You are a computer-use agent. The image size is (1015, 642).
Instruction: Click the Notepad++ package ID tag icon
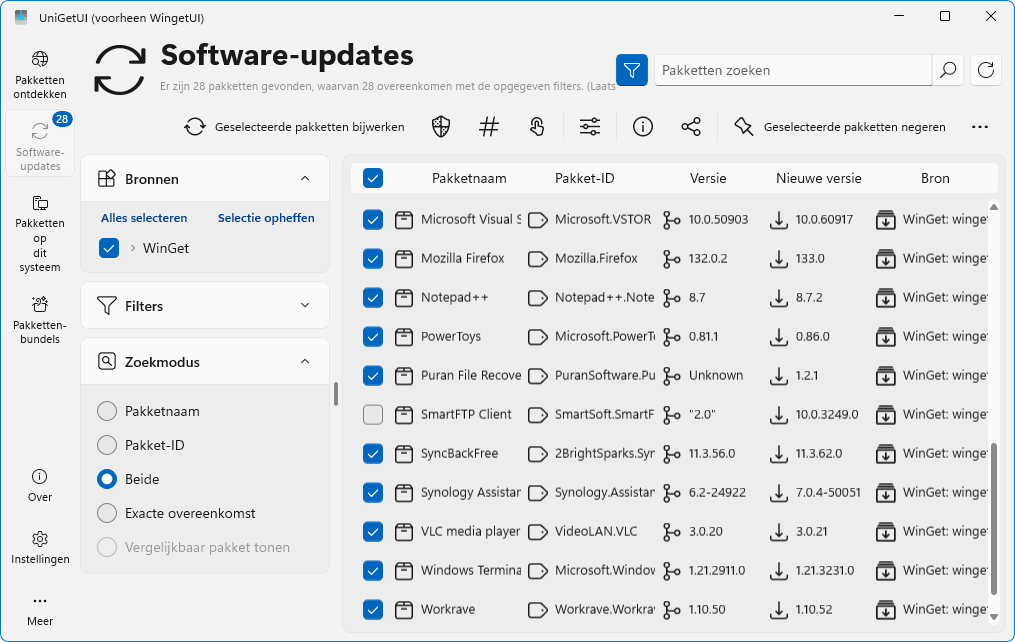pos(538,298)
